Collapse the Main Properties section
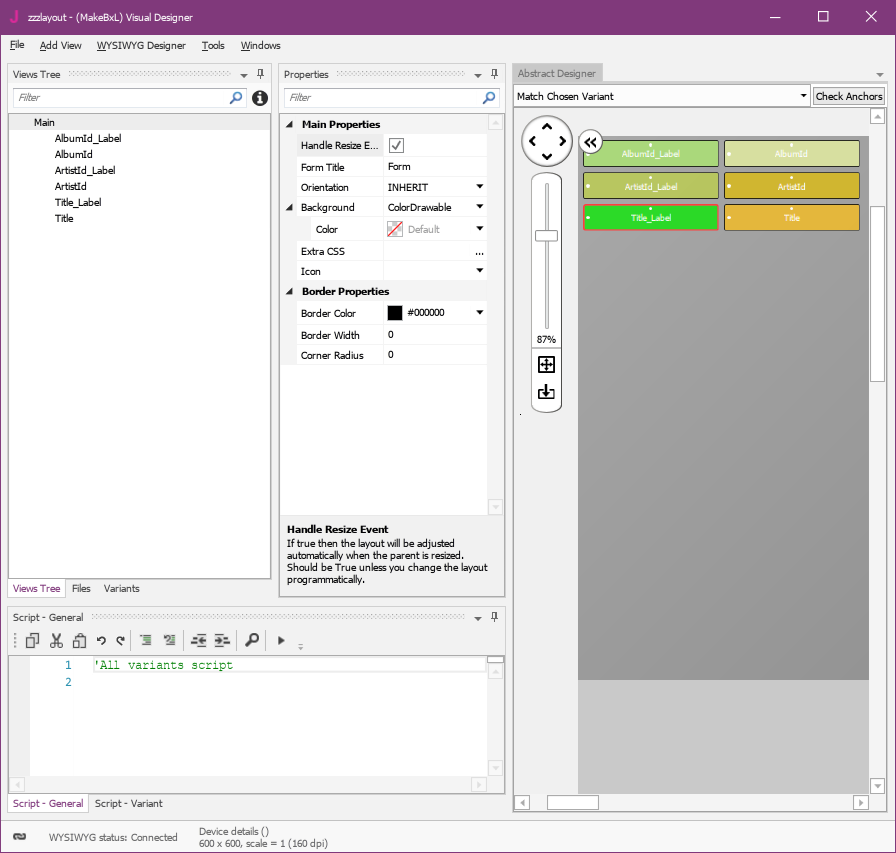The image size is (896, 853). point(291,124)
